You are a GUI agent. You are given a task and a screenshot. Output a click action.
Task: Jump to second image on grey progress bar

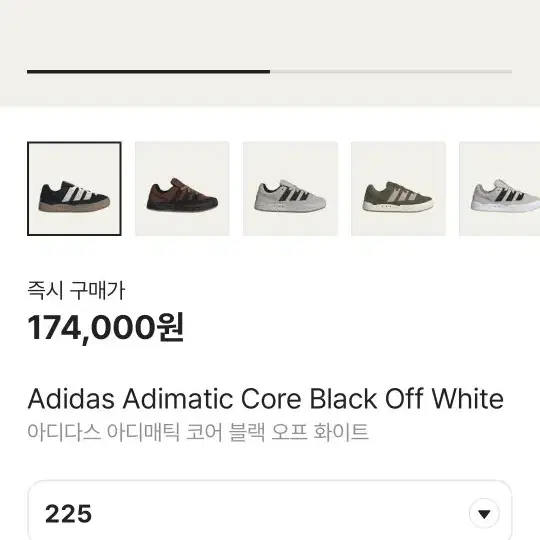[x=391, y=72]
